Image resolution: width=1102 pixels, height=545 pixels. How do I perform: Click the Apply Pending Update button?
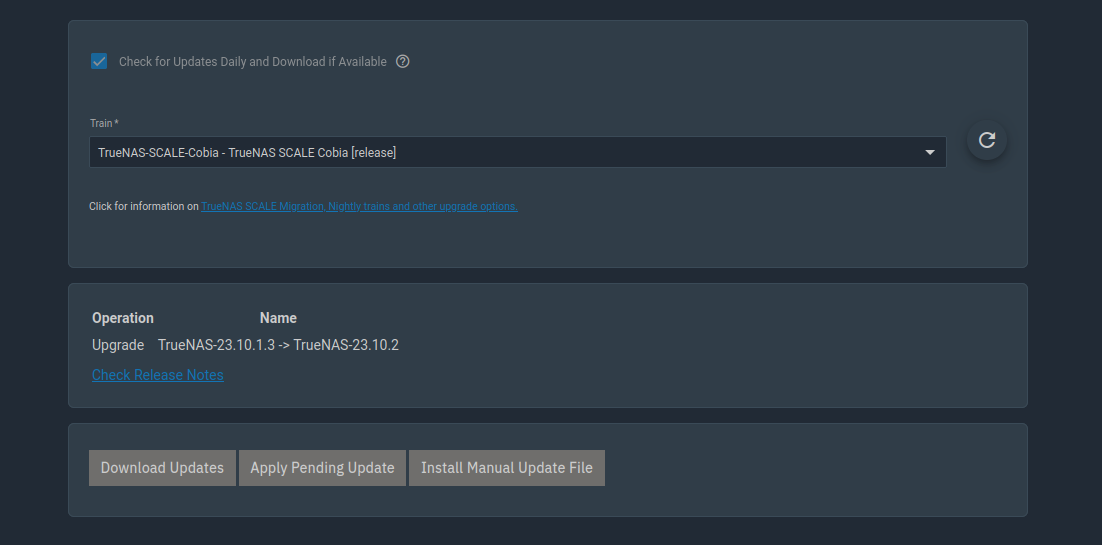coord(323,468)
